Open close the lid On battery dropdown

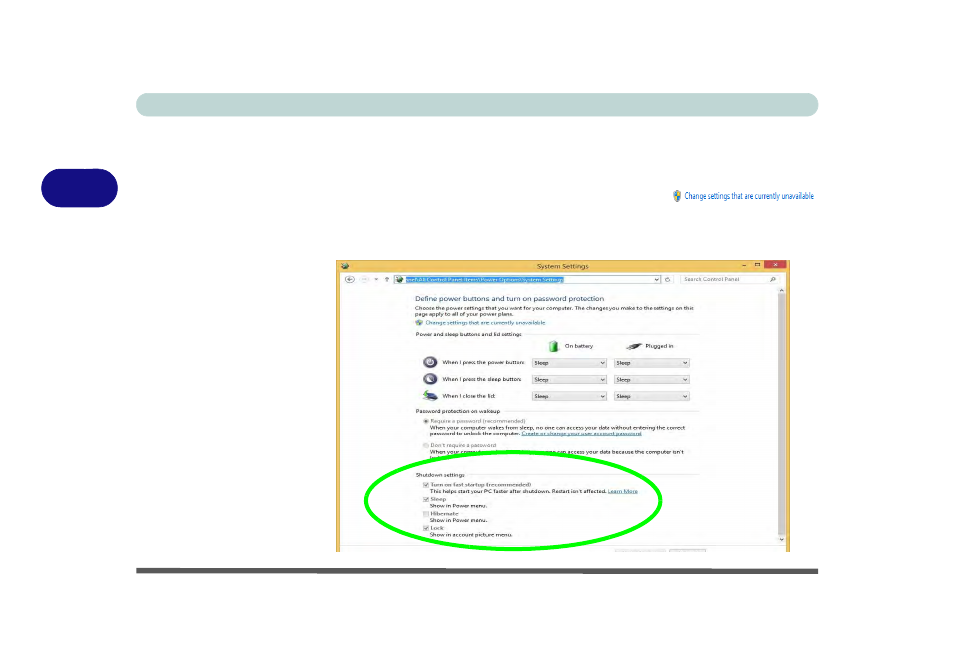(569, 397)
